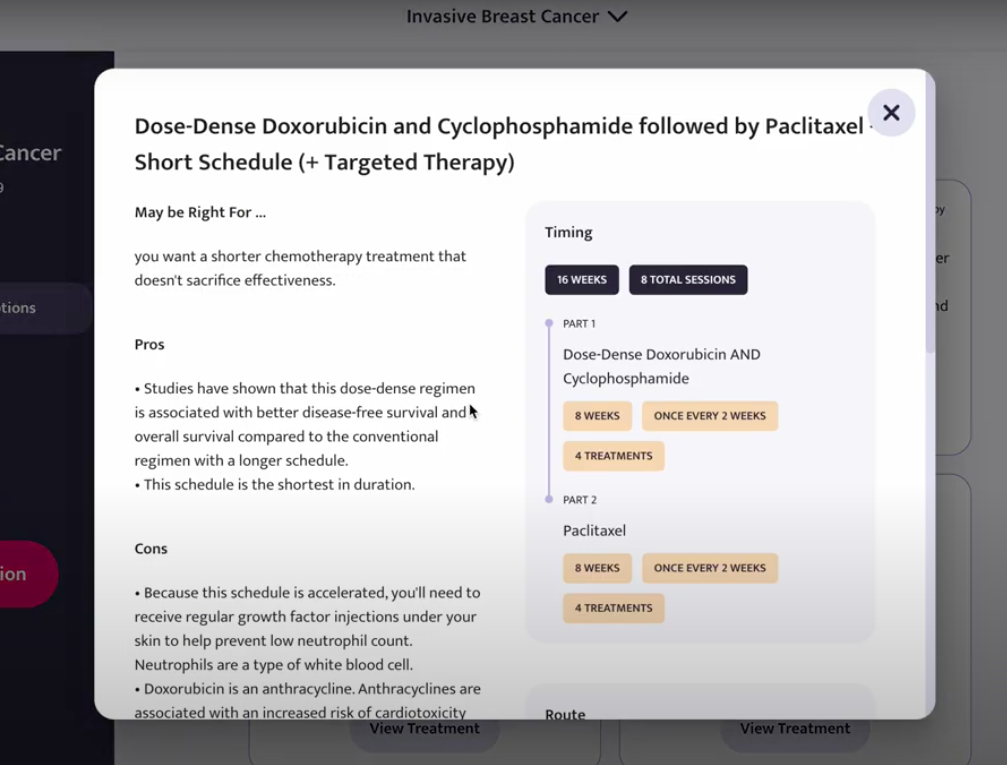Click the 8 WEEKS tag under Paclitaxel
Image resolution: width=1007 pixels, height=765 pixels.
597,568
